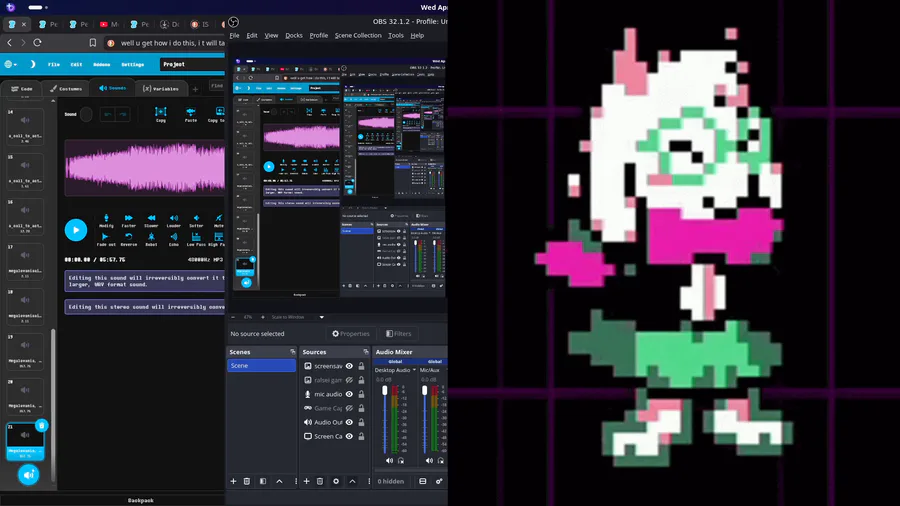Click the Louder effect icon
900x506 pixels.
click(173, 218)
